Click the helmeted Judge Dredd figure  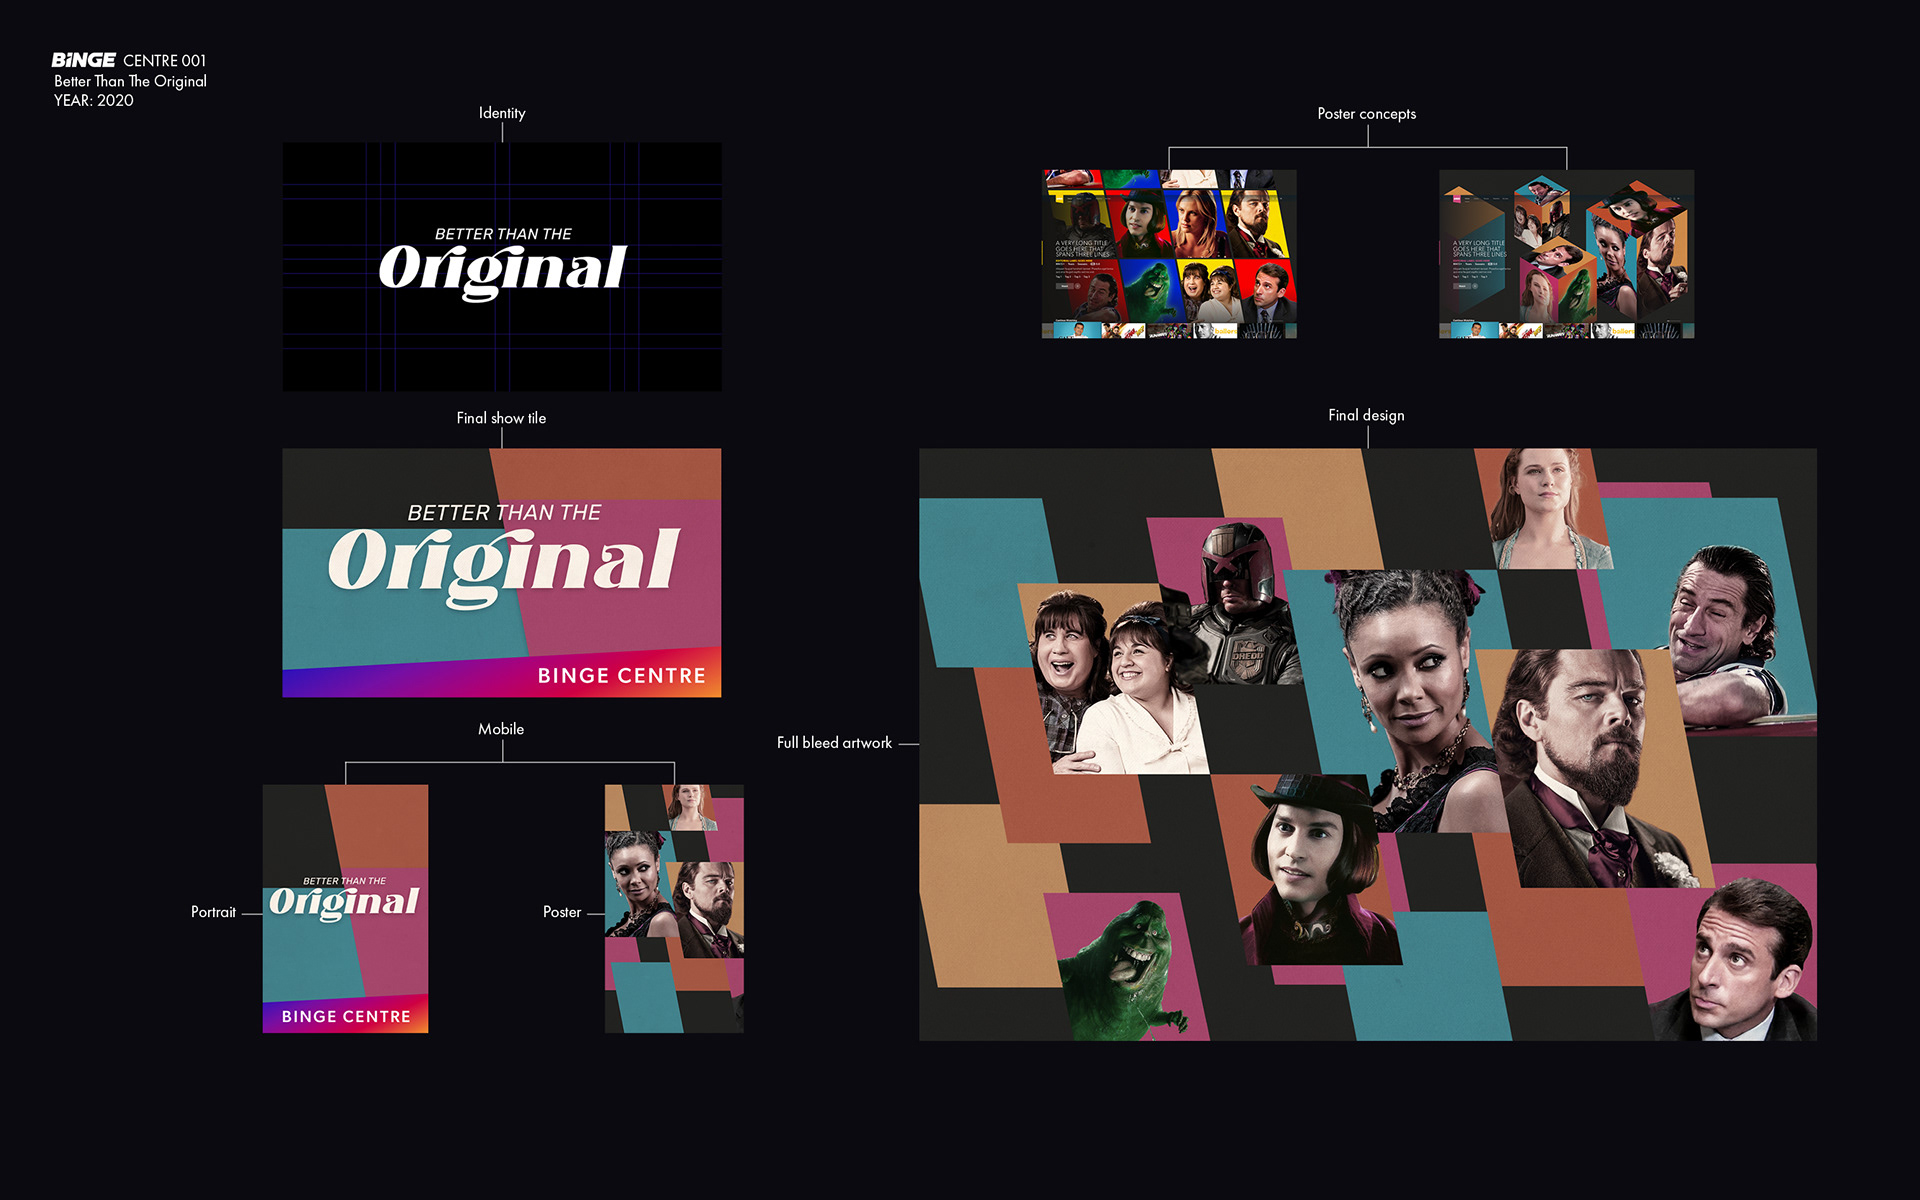click(1240, 603)
